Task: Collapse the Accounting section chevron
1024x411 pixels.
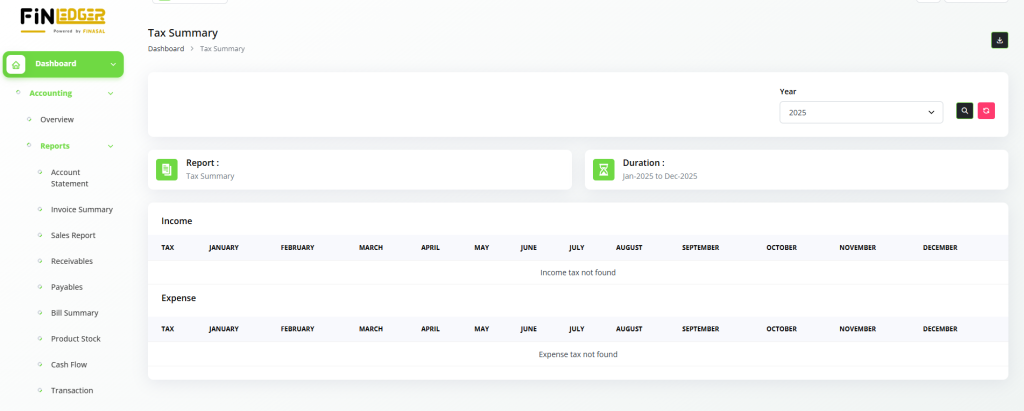Action: tap(110, 93)
